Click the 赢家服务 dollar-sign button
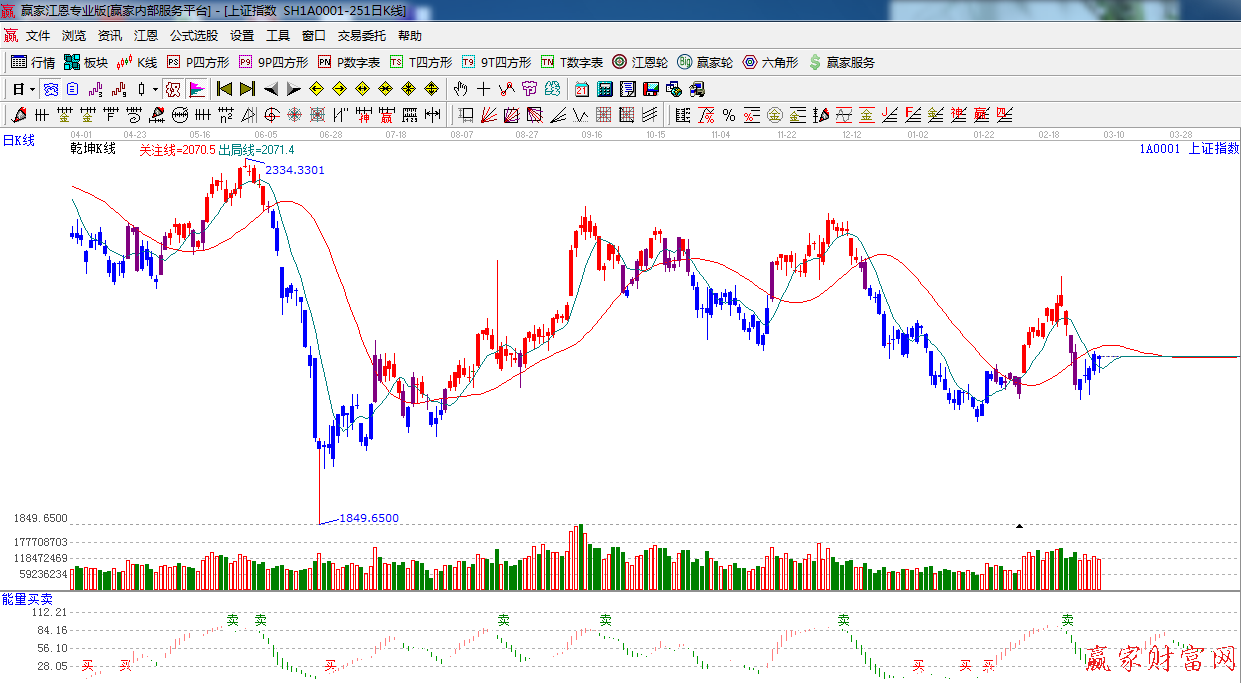This screenshot has height=683, width=1241. pos(841,62)
